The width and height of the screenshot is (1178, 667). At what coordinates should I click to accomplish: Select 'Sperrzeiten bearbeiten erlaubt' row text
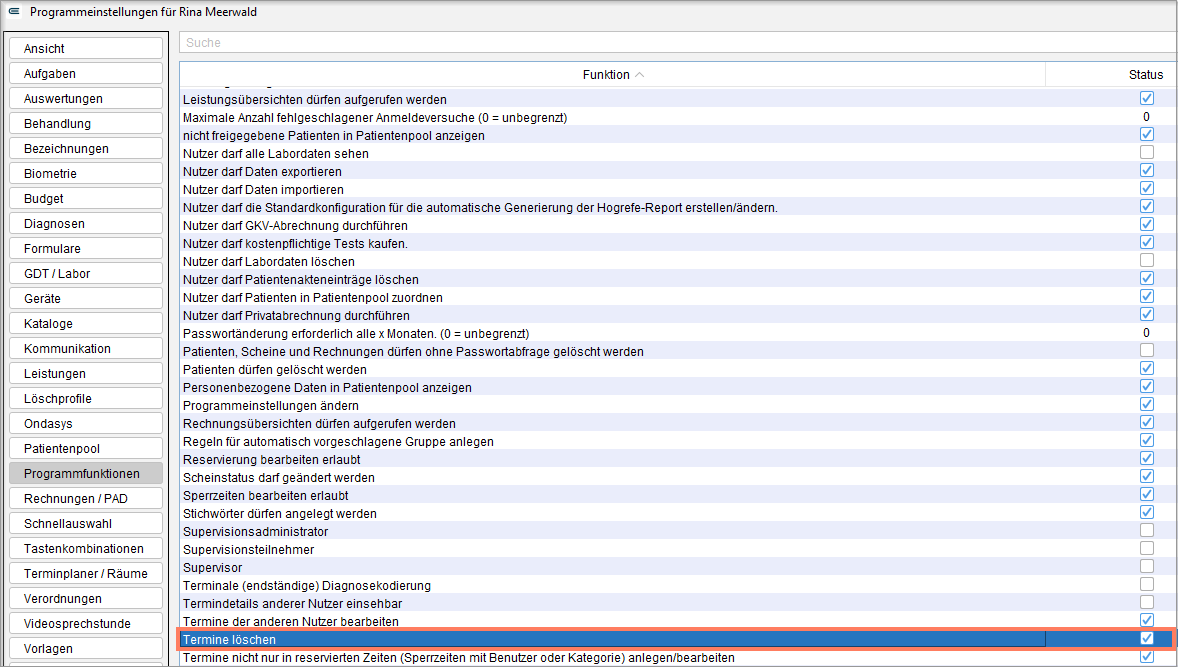pos(266,496)
